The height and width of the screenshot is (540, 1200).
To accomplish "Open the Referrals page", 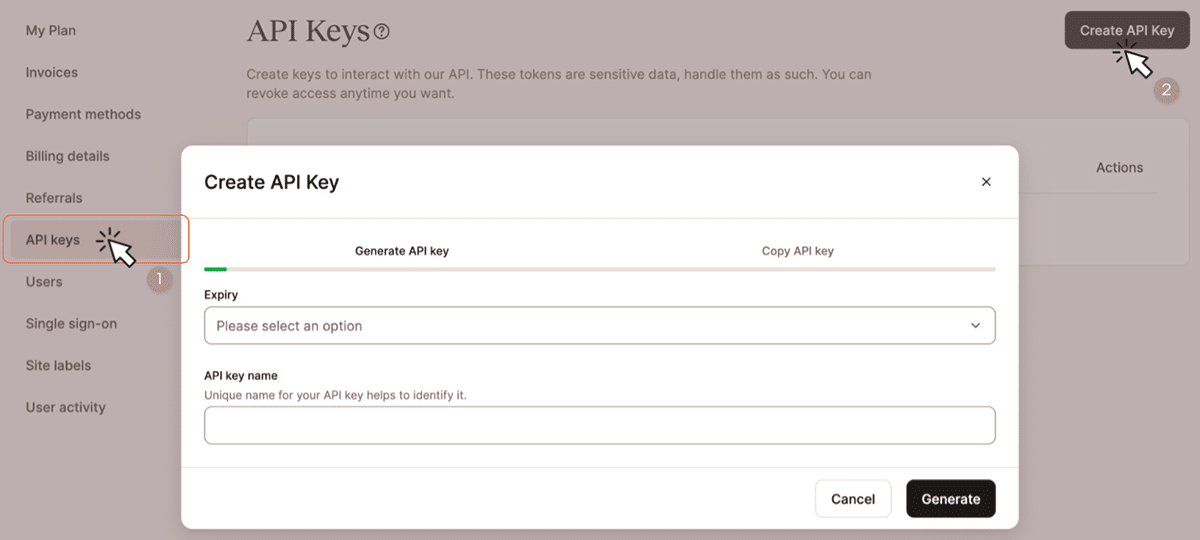I will [54, 199].
